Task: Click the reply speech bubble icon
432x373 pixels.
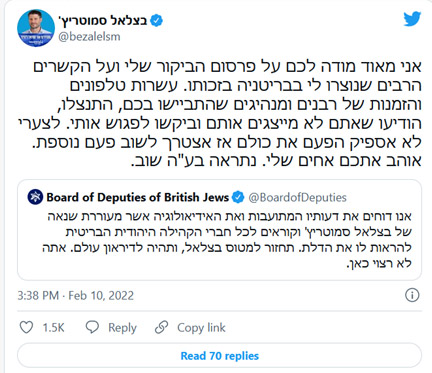Action: (x=92, y=327)
